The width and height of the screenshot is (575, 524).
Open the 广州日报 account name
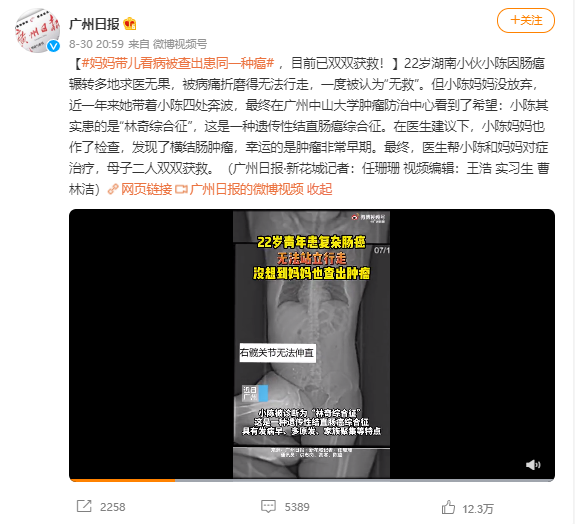click(94, 24)
